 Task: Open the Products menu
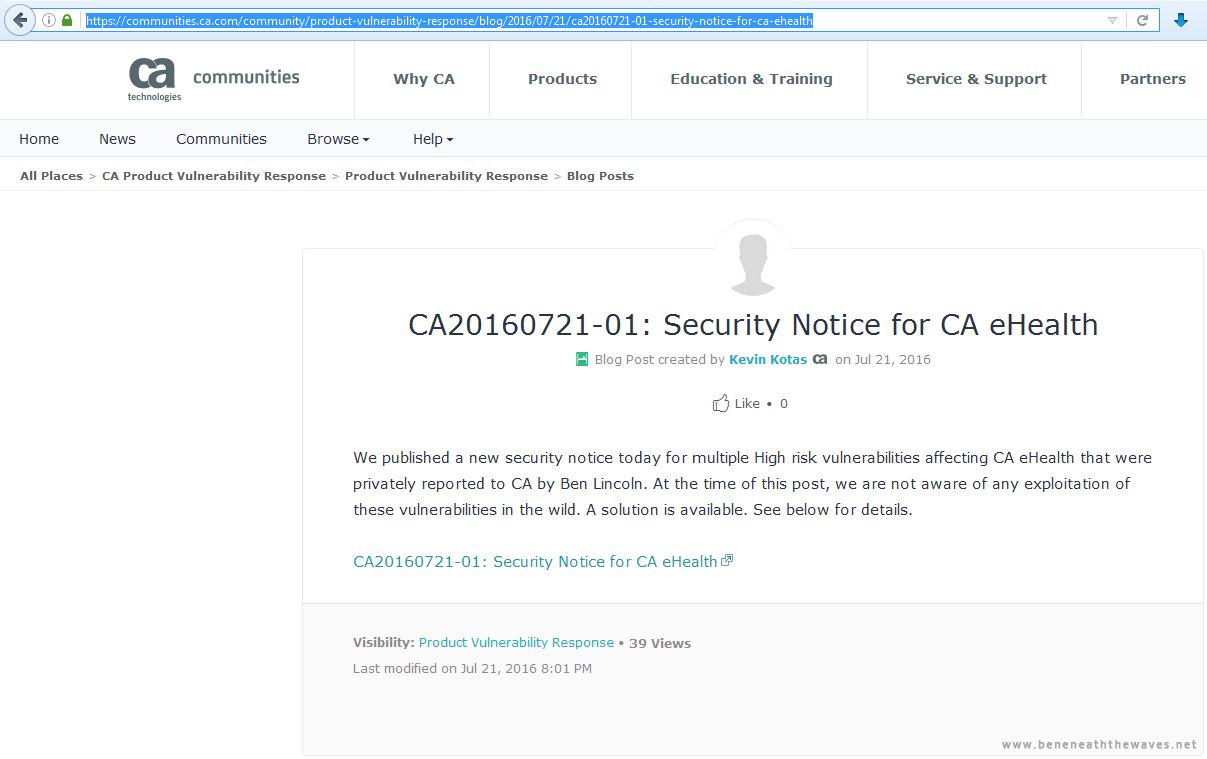[x=562, y=79]
